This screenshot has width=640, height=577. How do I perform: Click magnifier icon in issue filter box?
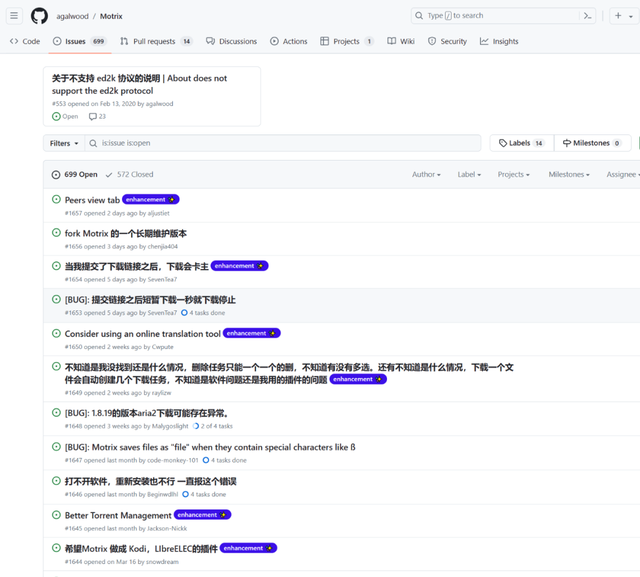coord(93,143)
